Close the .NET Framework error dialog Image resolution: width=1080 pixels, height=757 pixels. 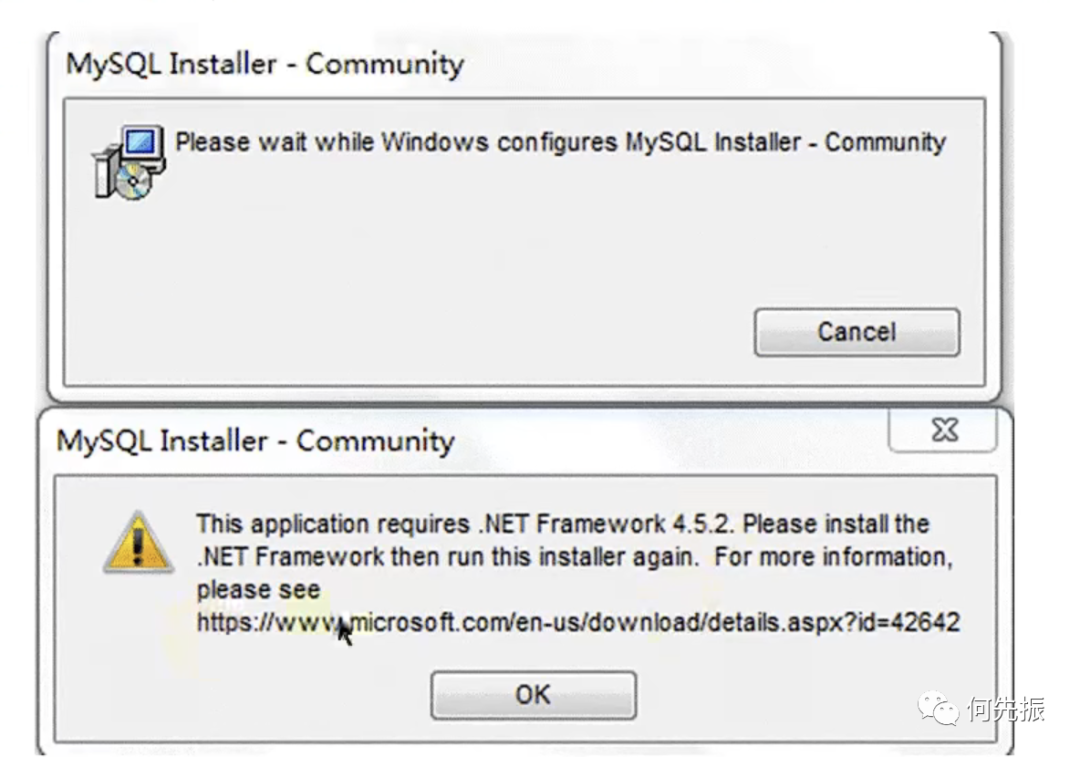pyautogui.click(x=943, y=431)
